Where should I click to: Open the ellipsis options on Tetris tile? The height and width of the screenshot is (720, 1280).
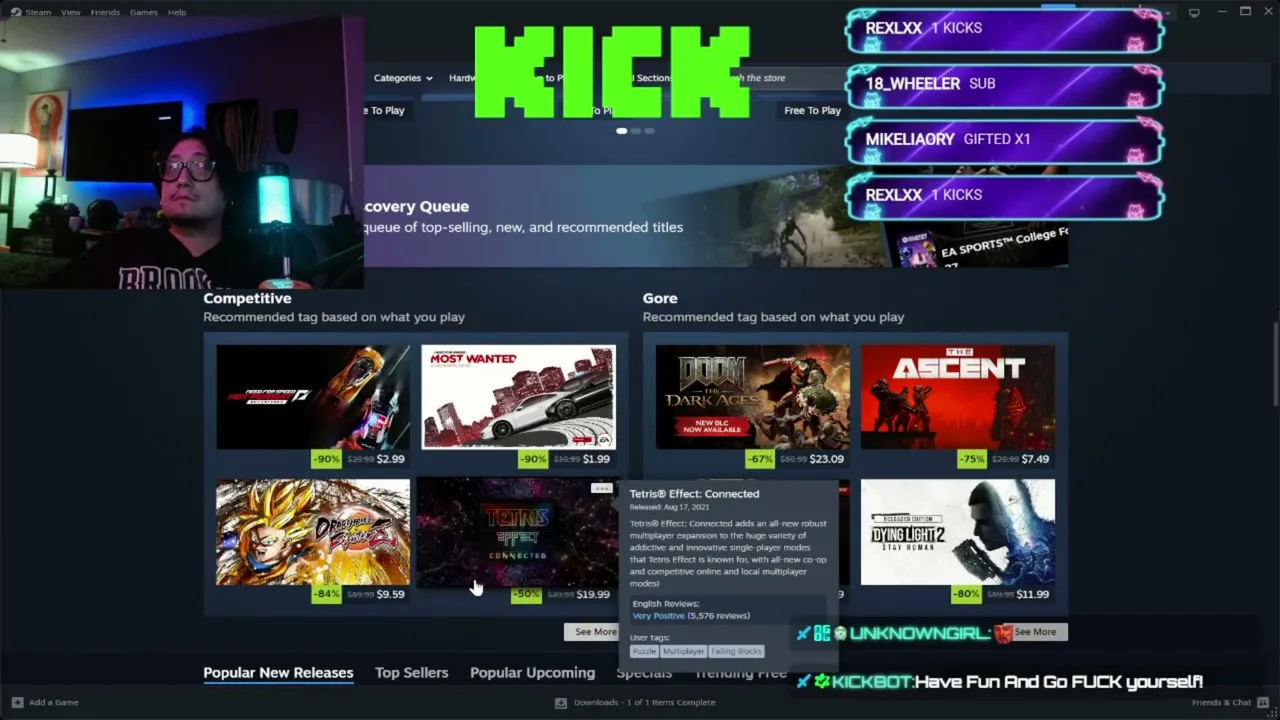tap(601, 488)
